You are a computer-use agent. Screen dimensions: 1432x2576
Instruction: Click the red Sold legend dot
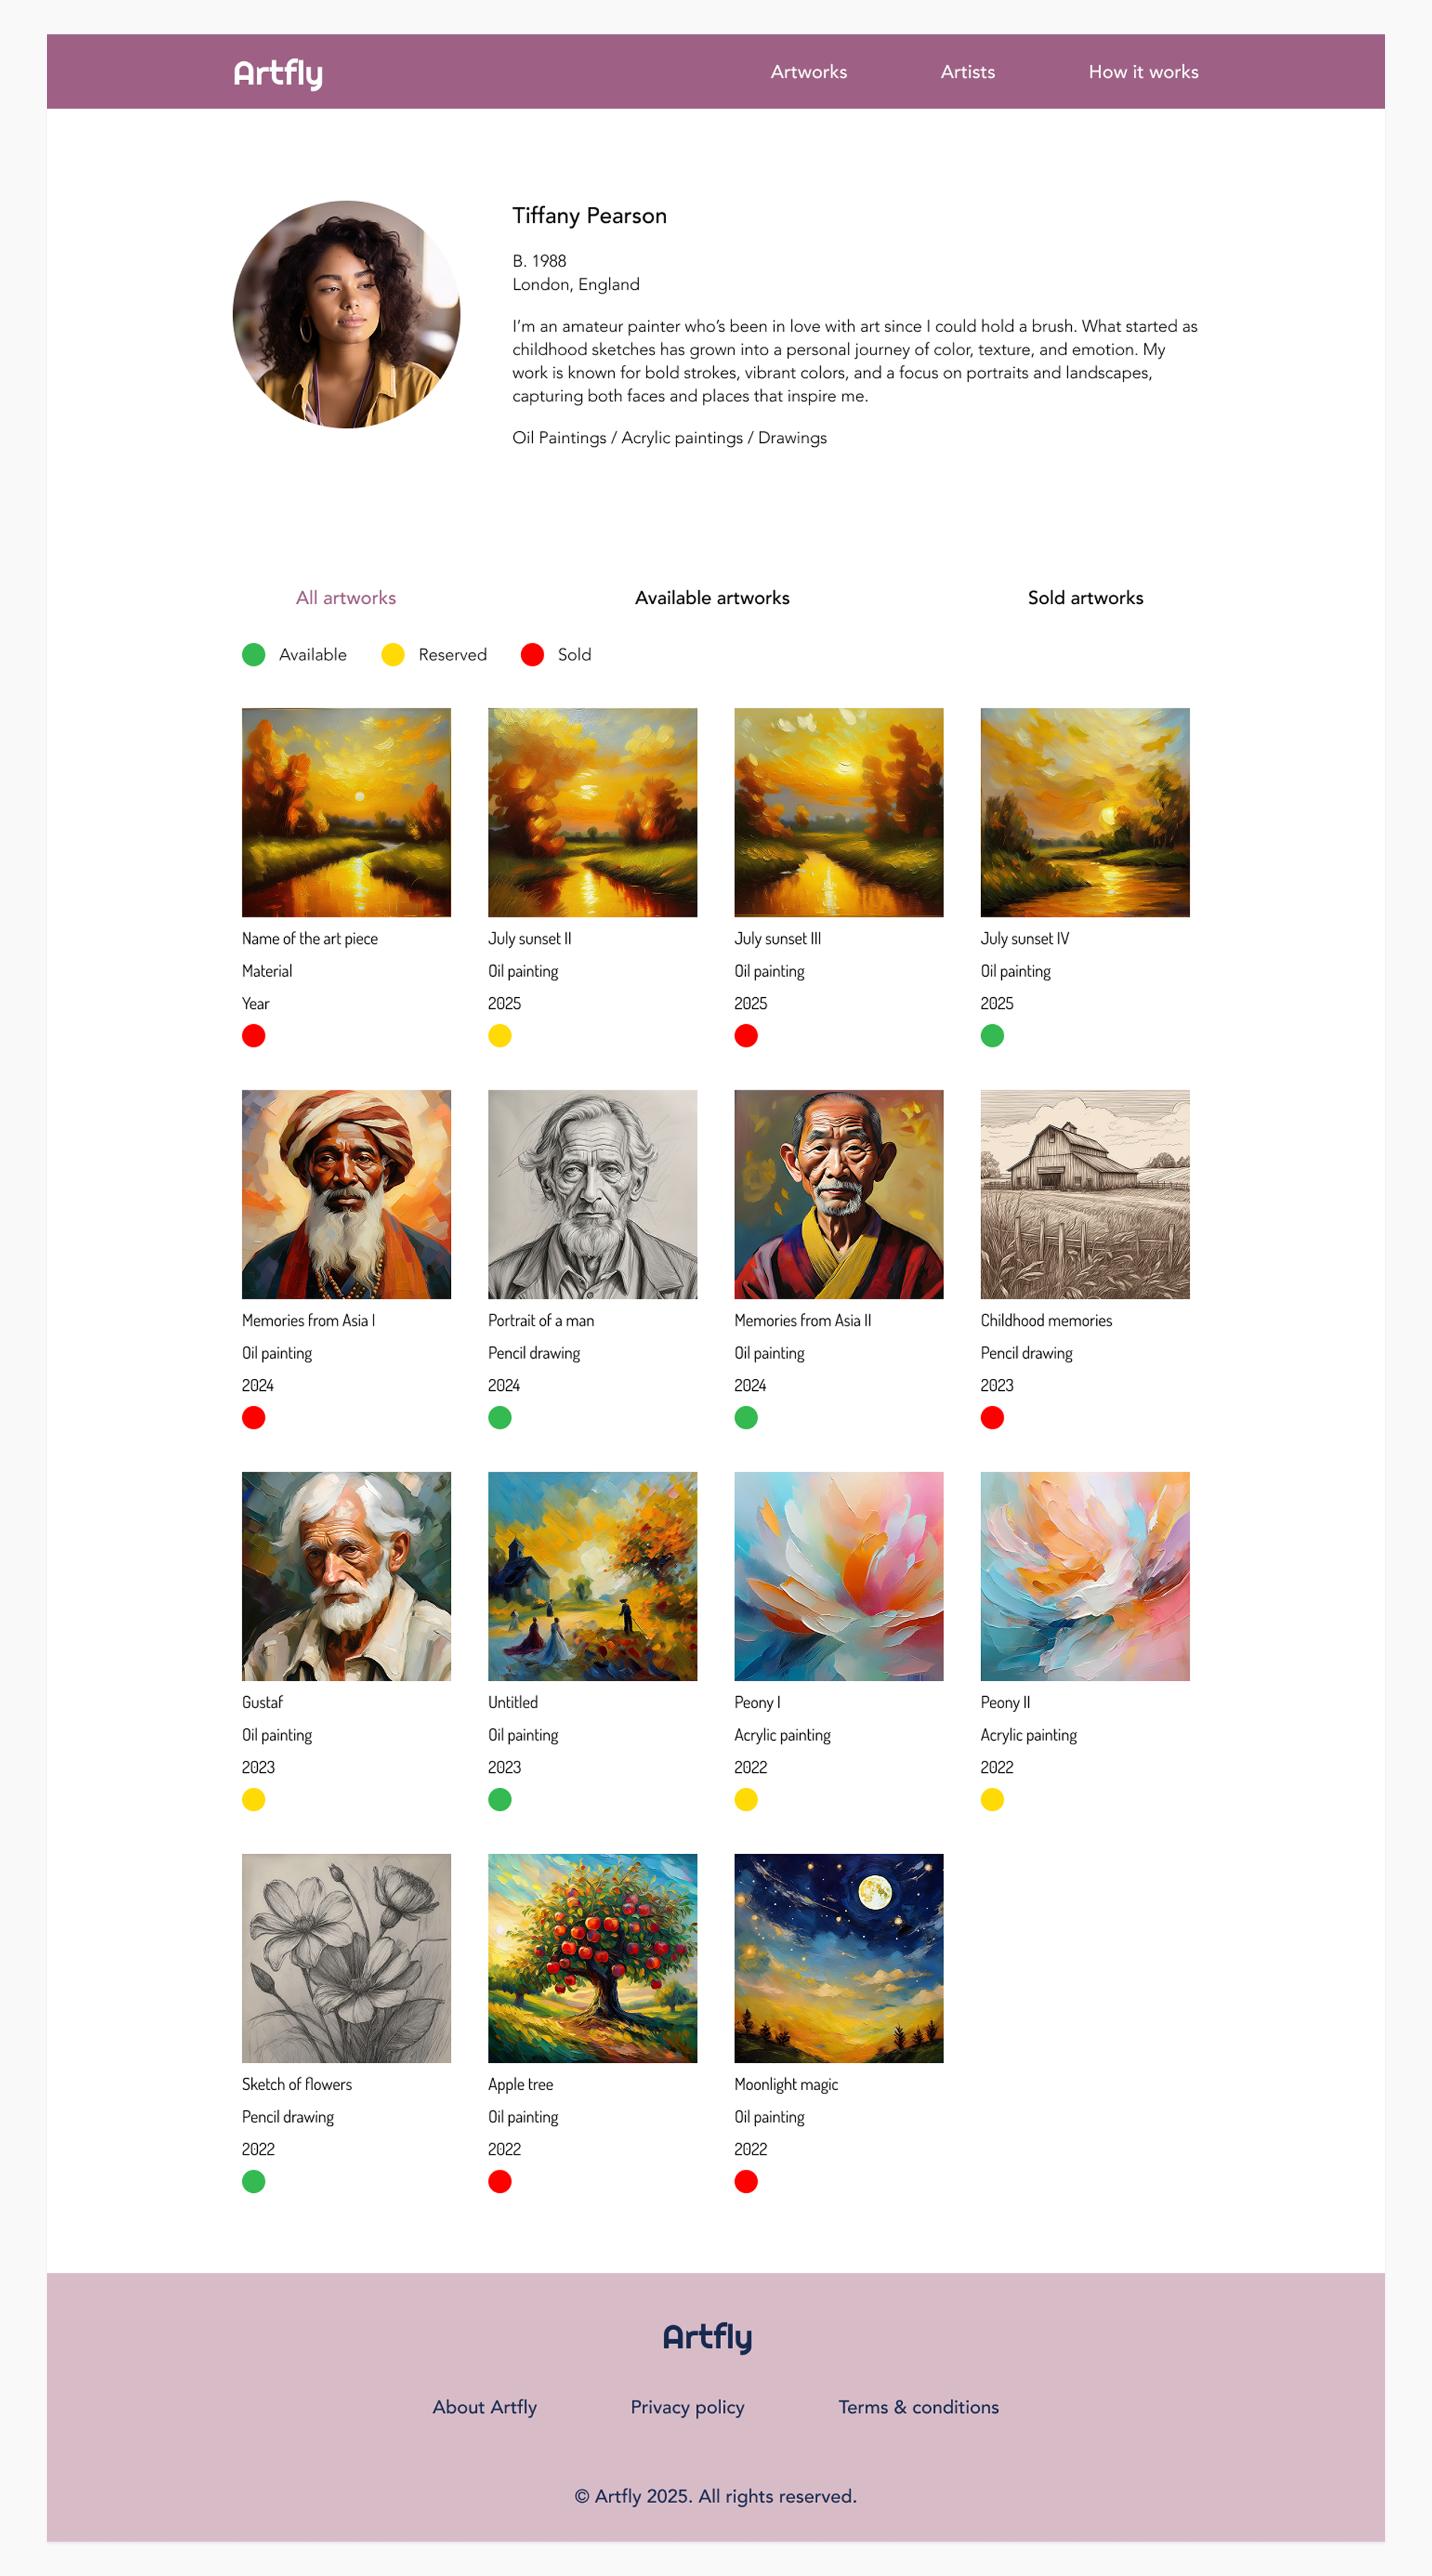tap(532, 654)
